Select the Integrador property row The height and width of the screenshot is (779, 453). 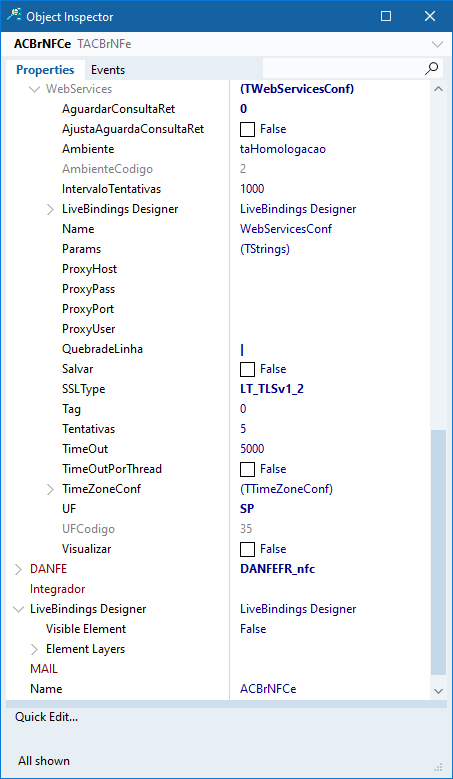[x=218, y=589]
